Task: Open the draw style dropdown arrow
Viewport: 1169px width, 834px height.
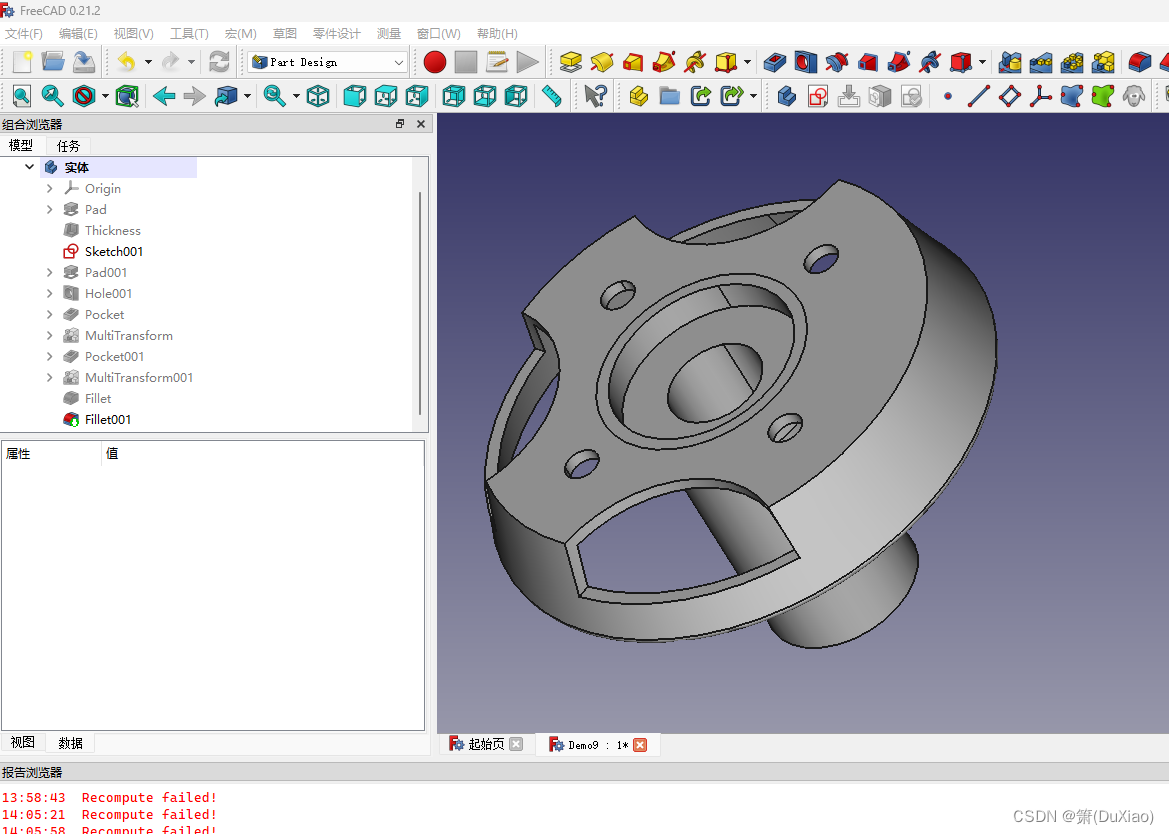Action: [x=105, y=96]
